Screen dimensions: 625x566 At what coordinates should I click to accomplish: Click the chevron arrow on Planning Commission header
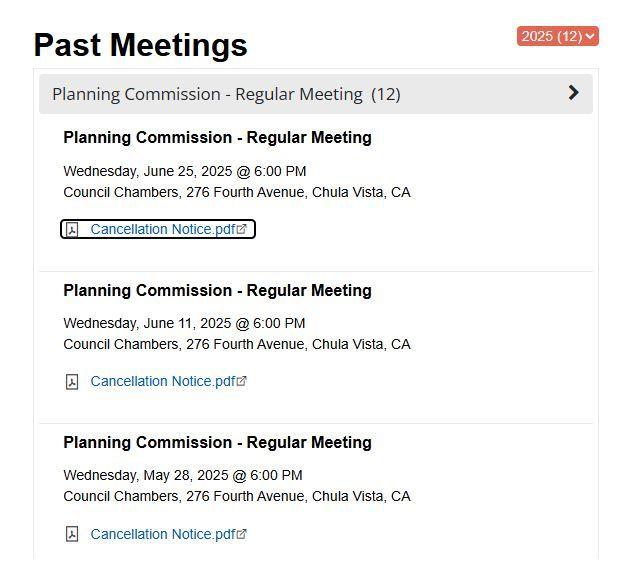573,93
